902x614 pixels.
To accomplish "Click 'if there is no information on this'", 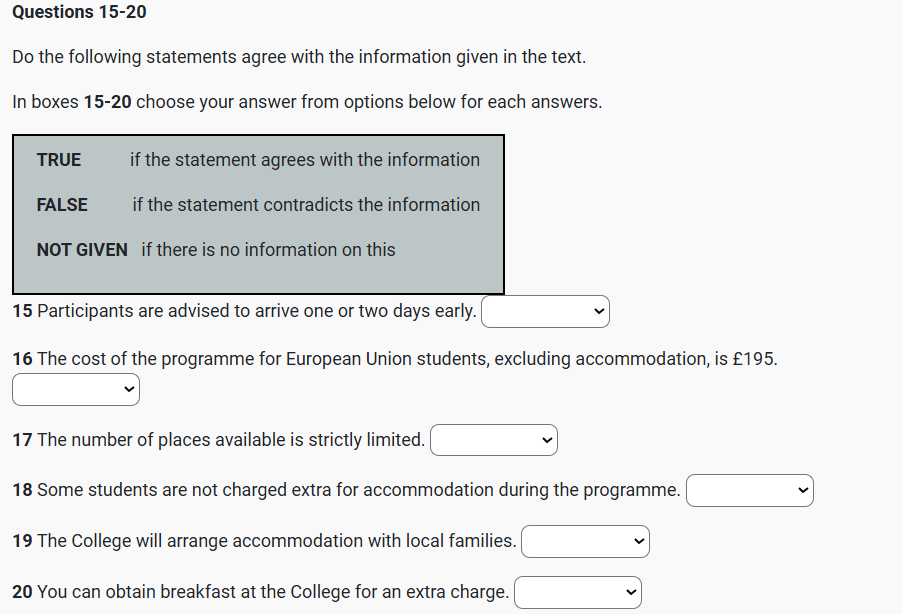I will (268, 250).
